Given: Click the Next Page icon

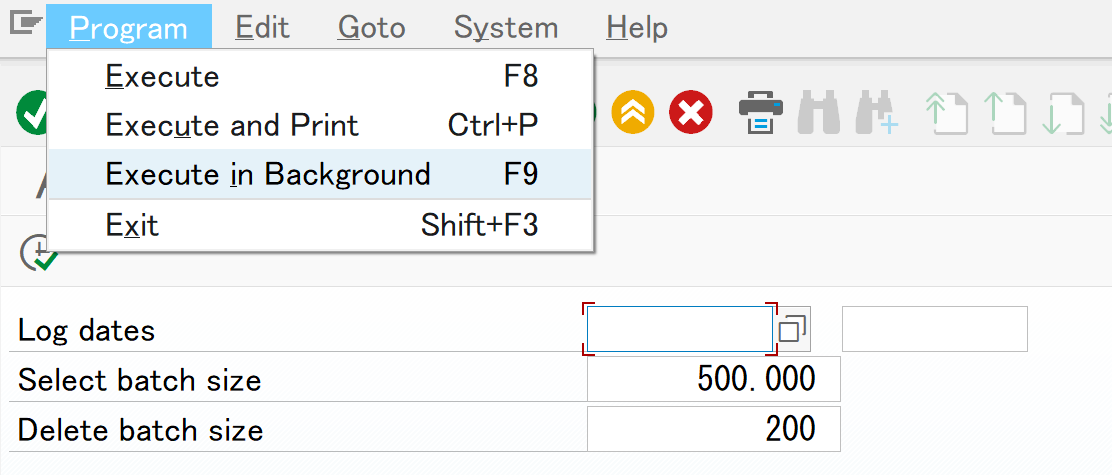Looking at the screenshot, I should [x=1062, y=112].
